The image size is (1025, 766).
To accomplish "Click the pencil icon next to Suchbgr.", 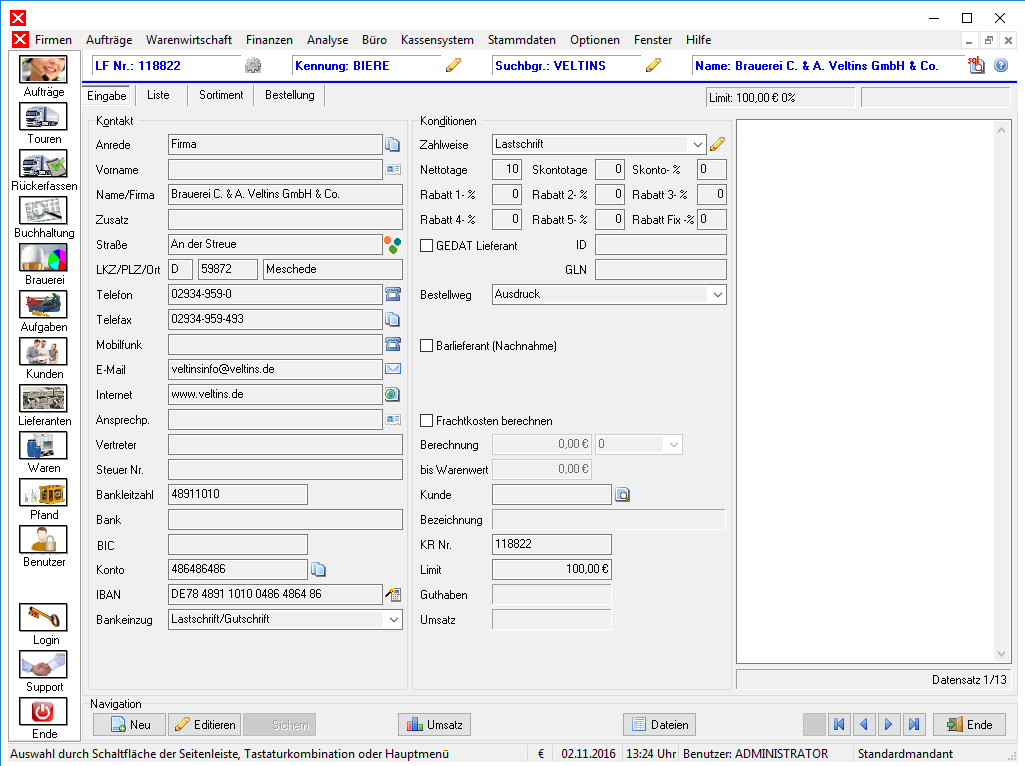I will click(x=653, y=65).
